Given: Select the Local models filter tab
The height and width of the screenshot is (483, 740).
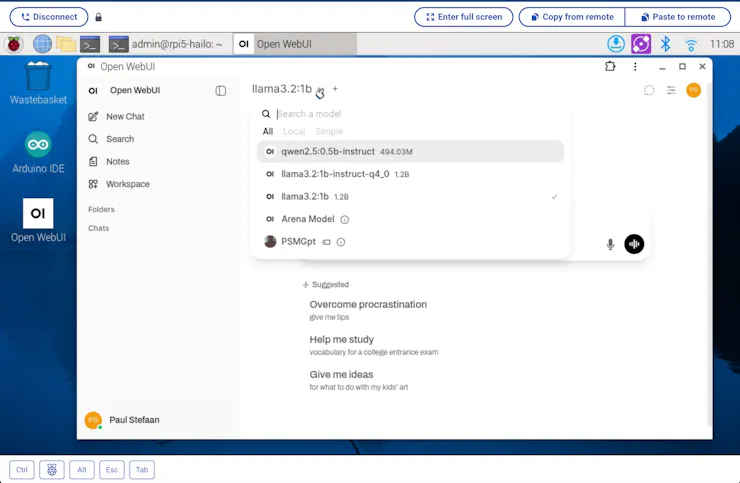Looking at the screenshot, I should 294,131.
